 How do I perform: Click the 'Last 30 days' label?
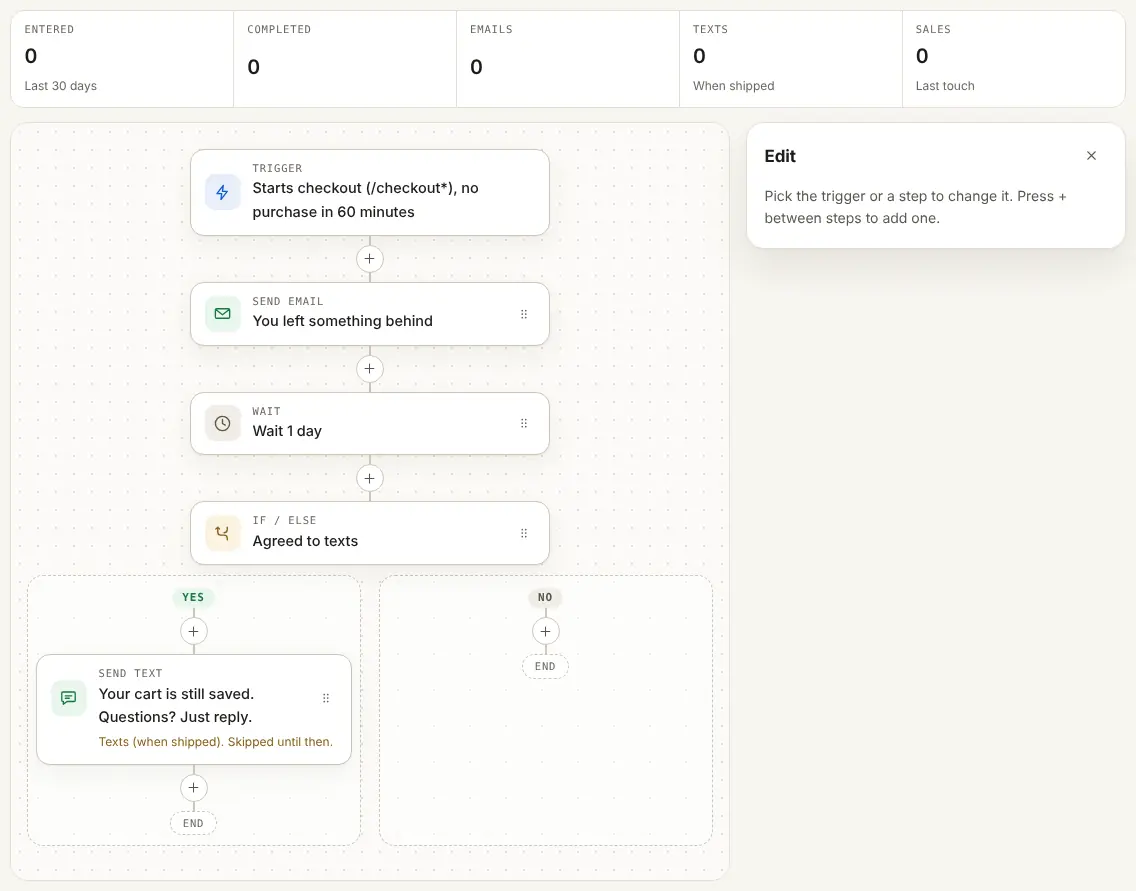(x=61, y=85)
